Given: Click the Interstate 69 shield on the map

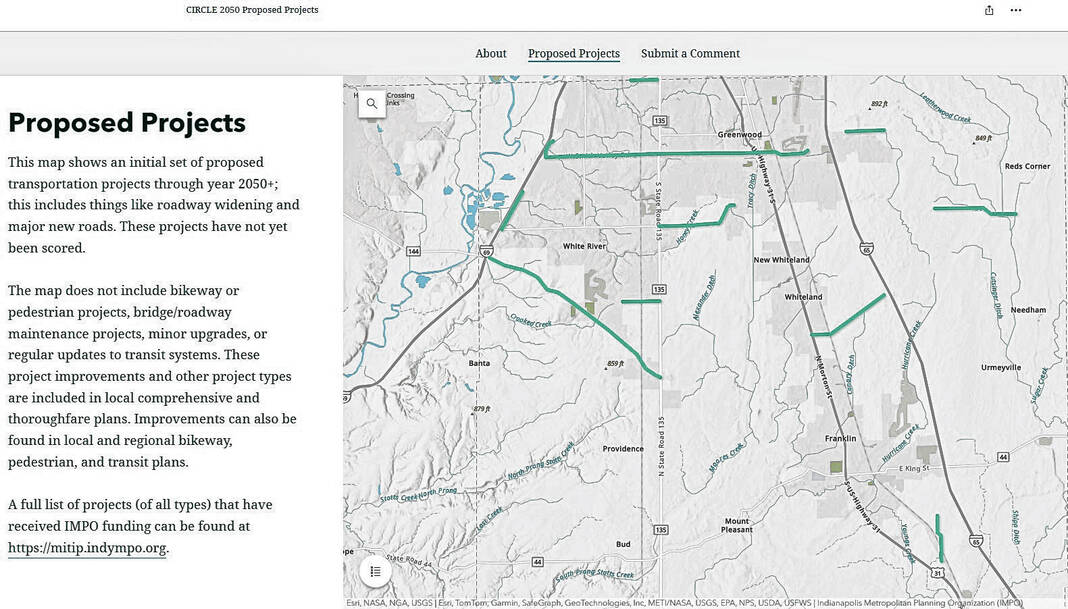Looking at the screenshot, I should point(485,251).
